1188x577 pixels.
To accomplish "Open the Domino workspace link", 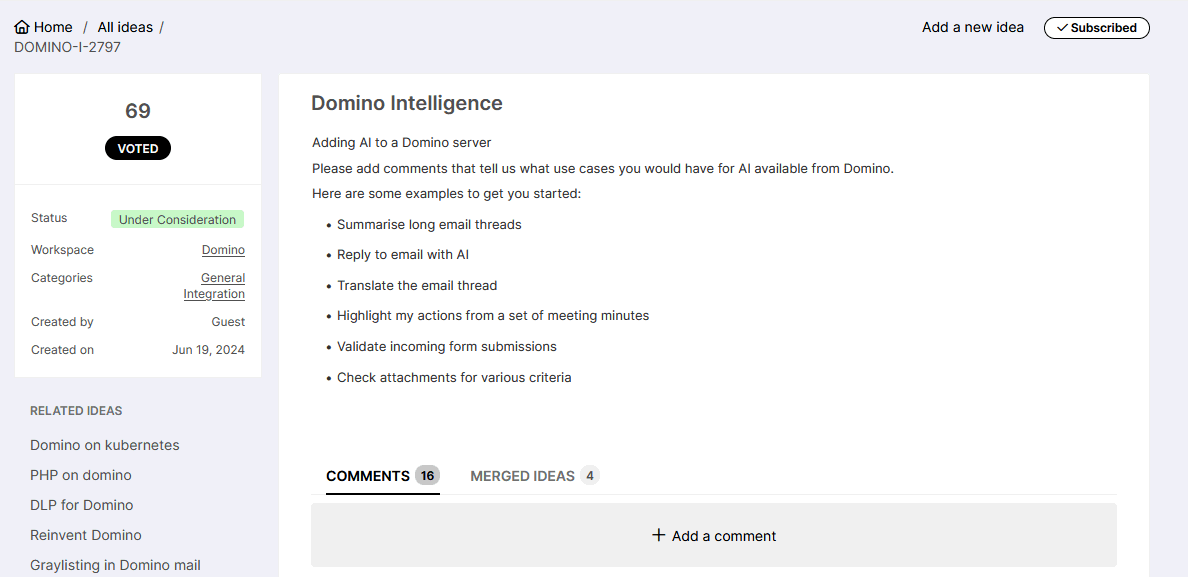I will [223, 250].
